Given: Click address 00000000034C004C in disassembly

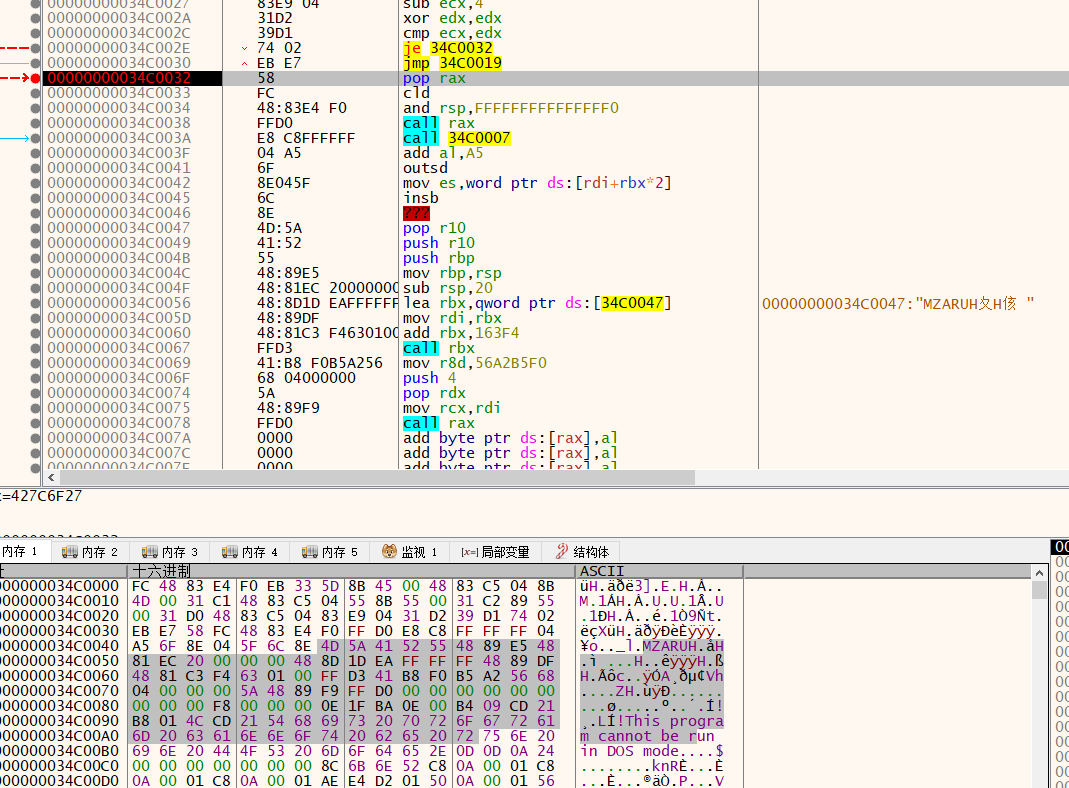Looking at the screenshot, I should pos(119,273).
